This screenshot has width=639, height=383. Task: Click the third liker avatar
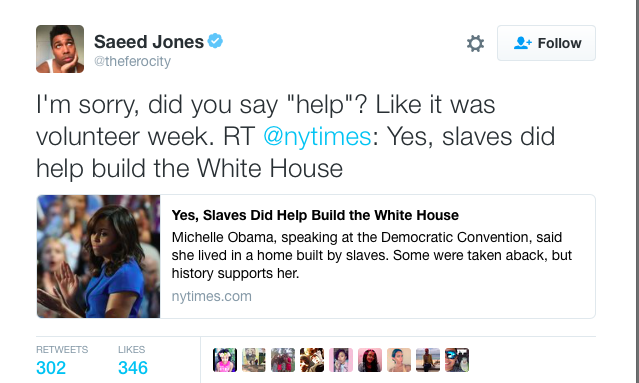[283, 360]
